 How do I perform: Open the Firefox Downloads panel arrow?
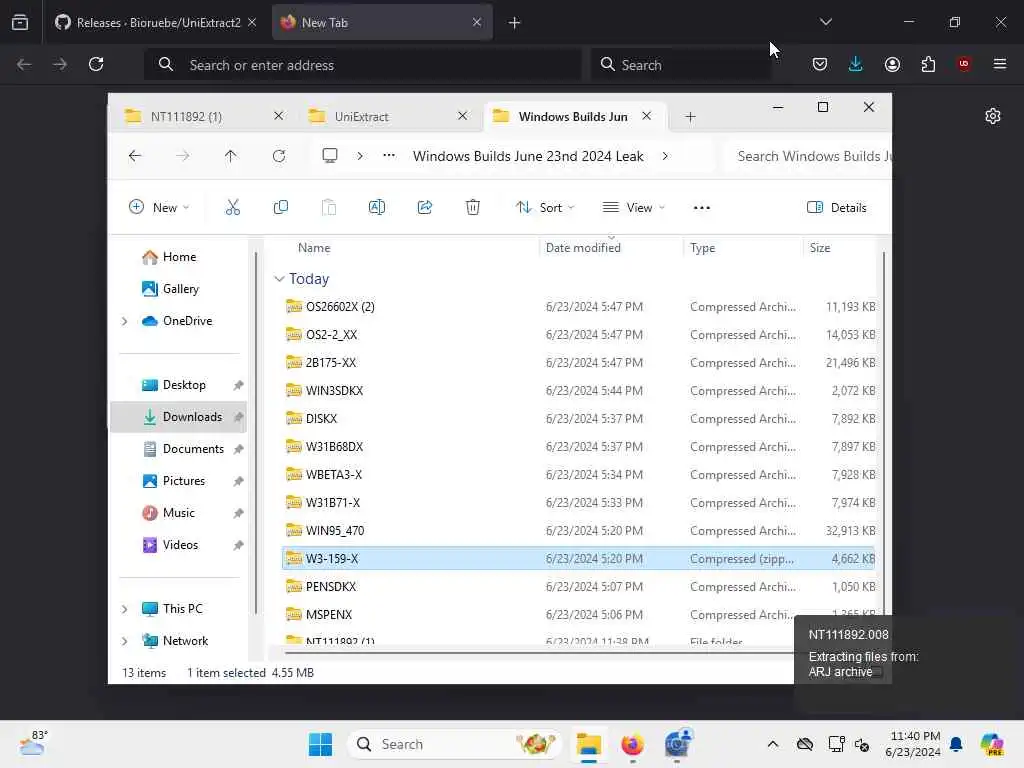click(x=856, y=64)
